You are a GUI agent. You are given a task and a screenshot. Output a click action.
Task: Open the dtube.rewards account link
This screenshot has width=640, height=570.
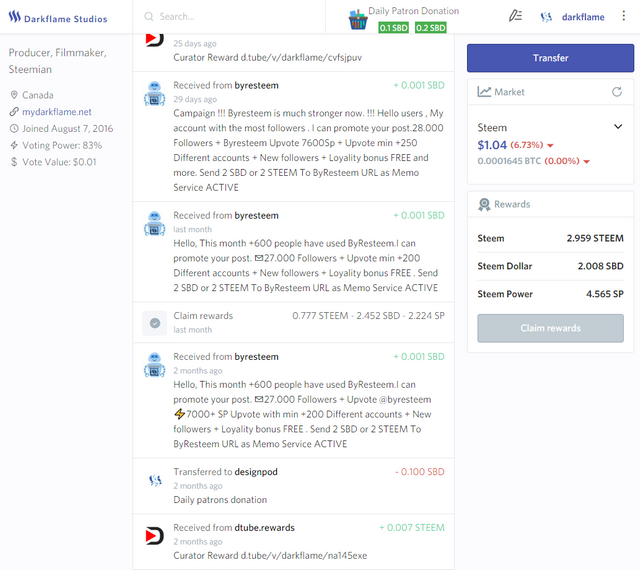click(264, 528)
